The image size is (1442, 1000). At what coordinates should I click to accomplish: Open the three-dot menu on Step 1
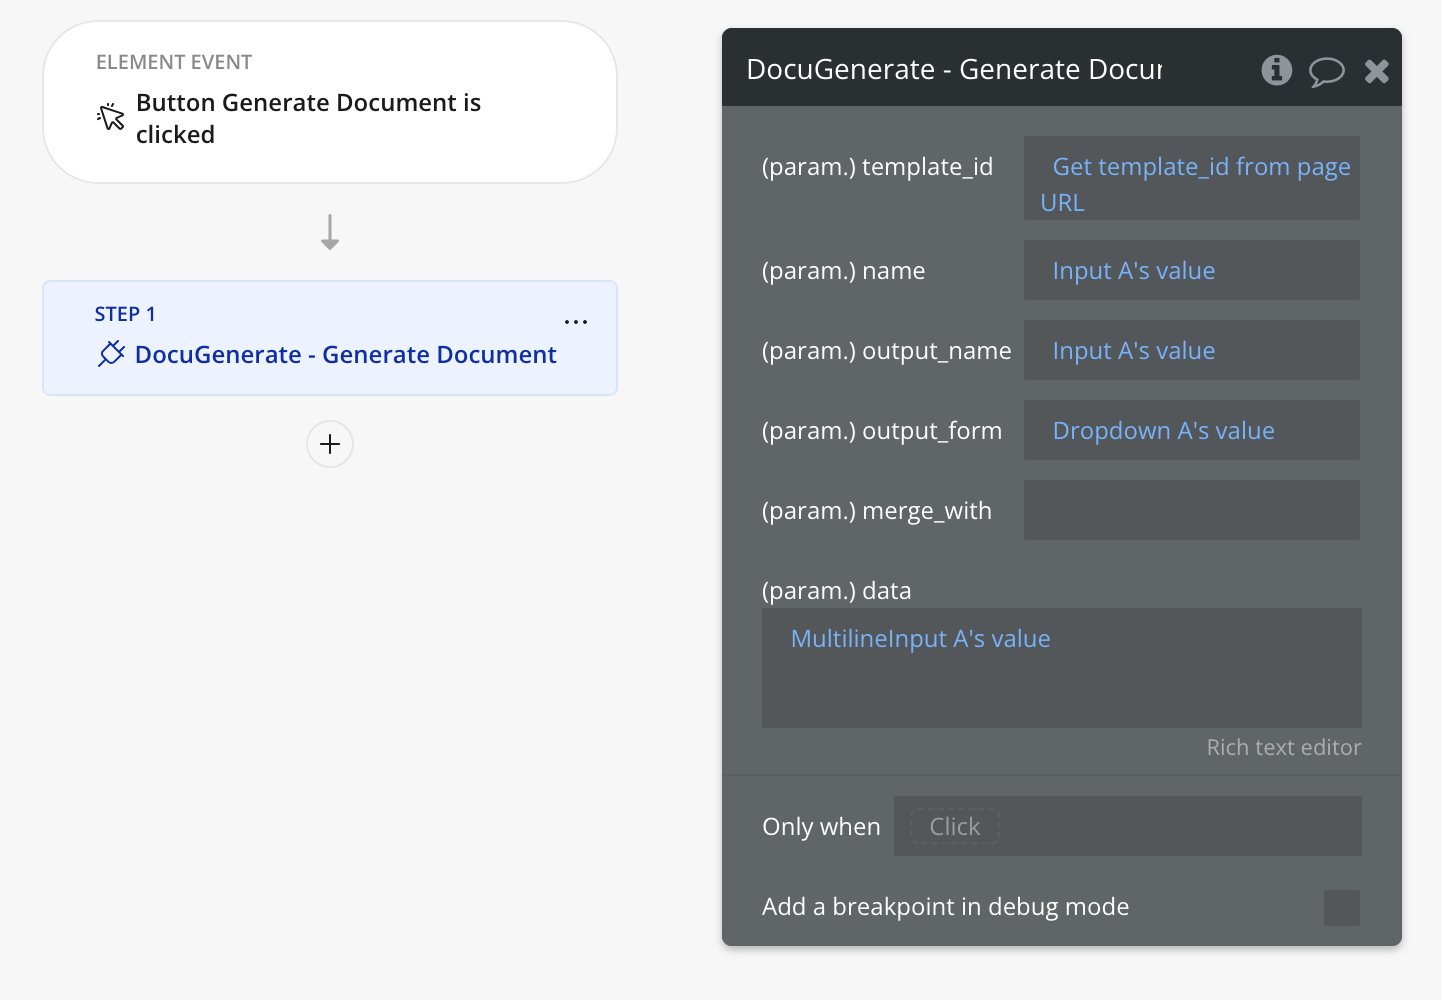[x=576, y=322]
